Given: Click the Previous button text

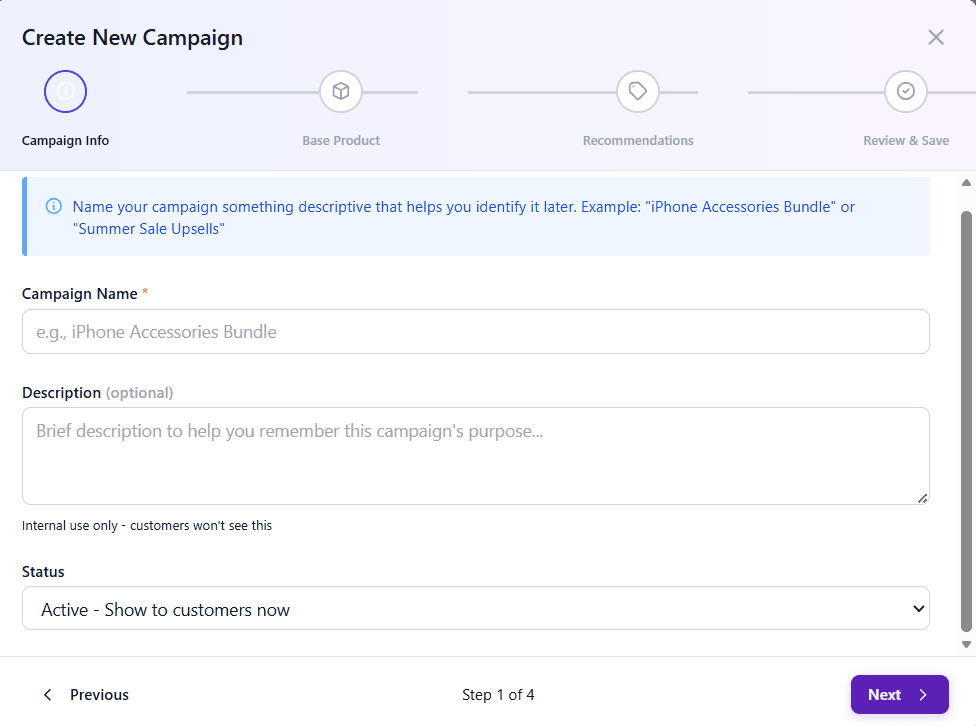Looking at the screenshot, I should (99, 695).
